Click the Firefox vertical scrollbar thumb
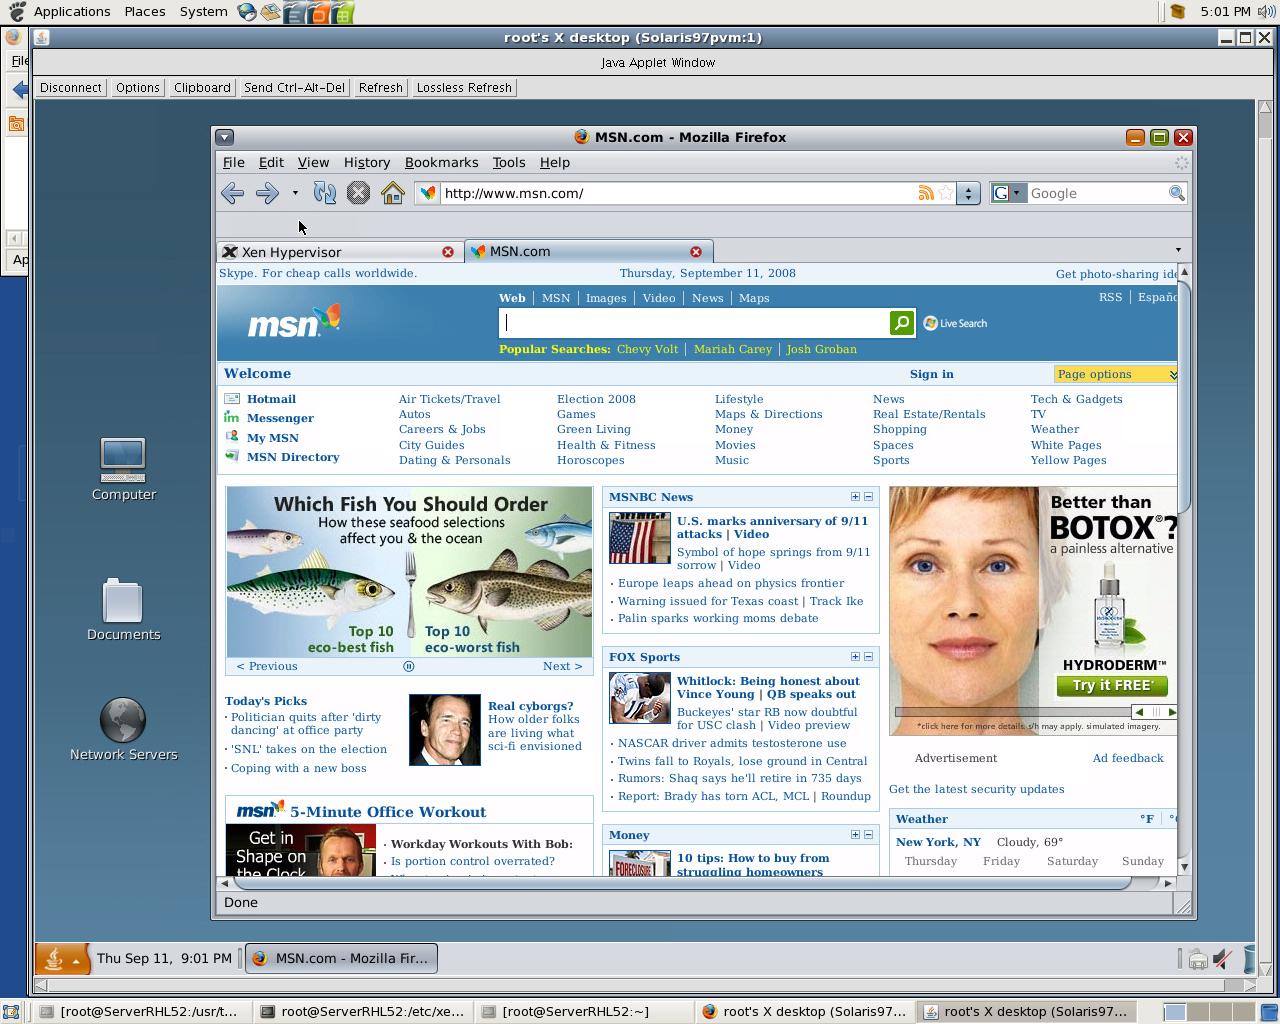Screen dimensions: 1280x1024 (x=1184, y=395)
